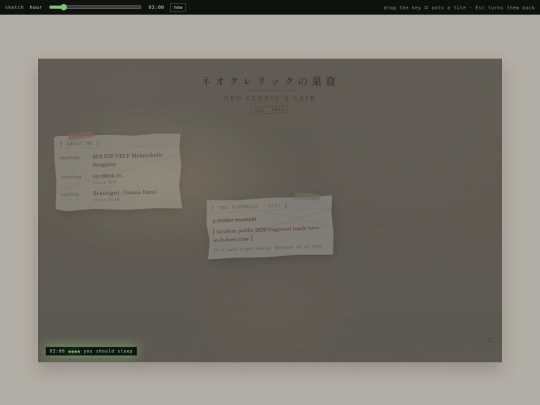Click the 'sketch' label in the top bar

tap(14, 7)
